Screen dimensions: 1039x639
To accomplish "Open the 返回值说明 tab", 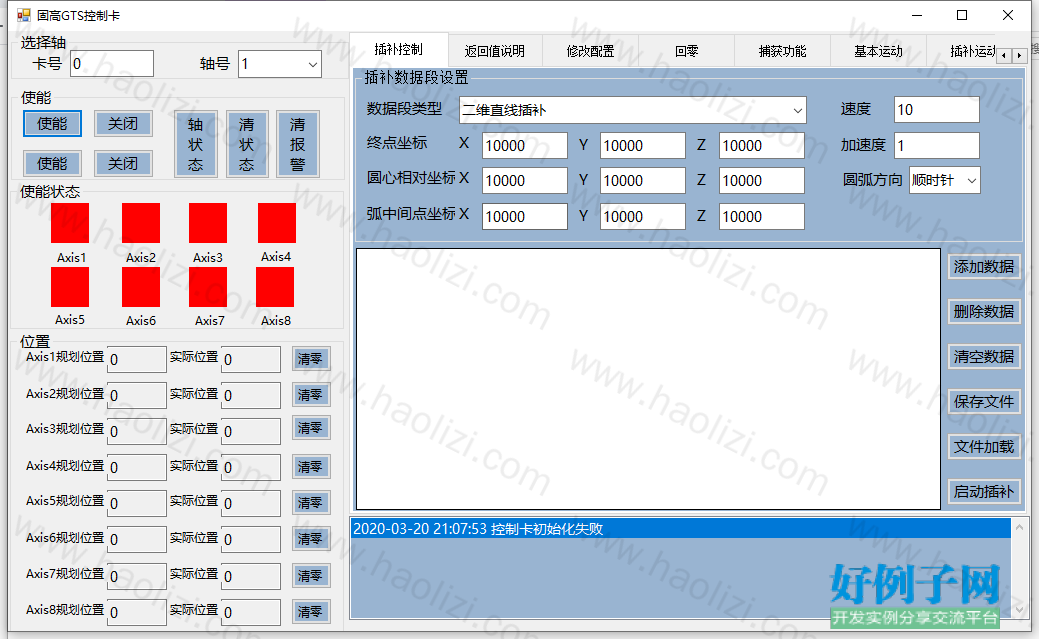I will 494,51.
